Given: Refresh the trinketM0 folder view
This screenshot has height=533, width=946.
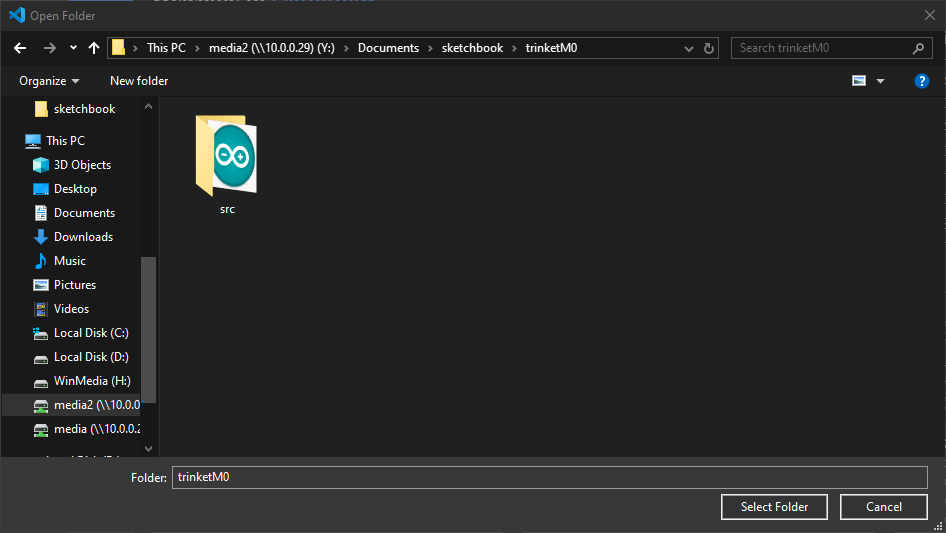Looking at the screenshot, I should [709, 48].
